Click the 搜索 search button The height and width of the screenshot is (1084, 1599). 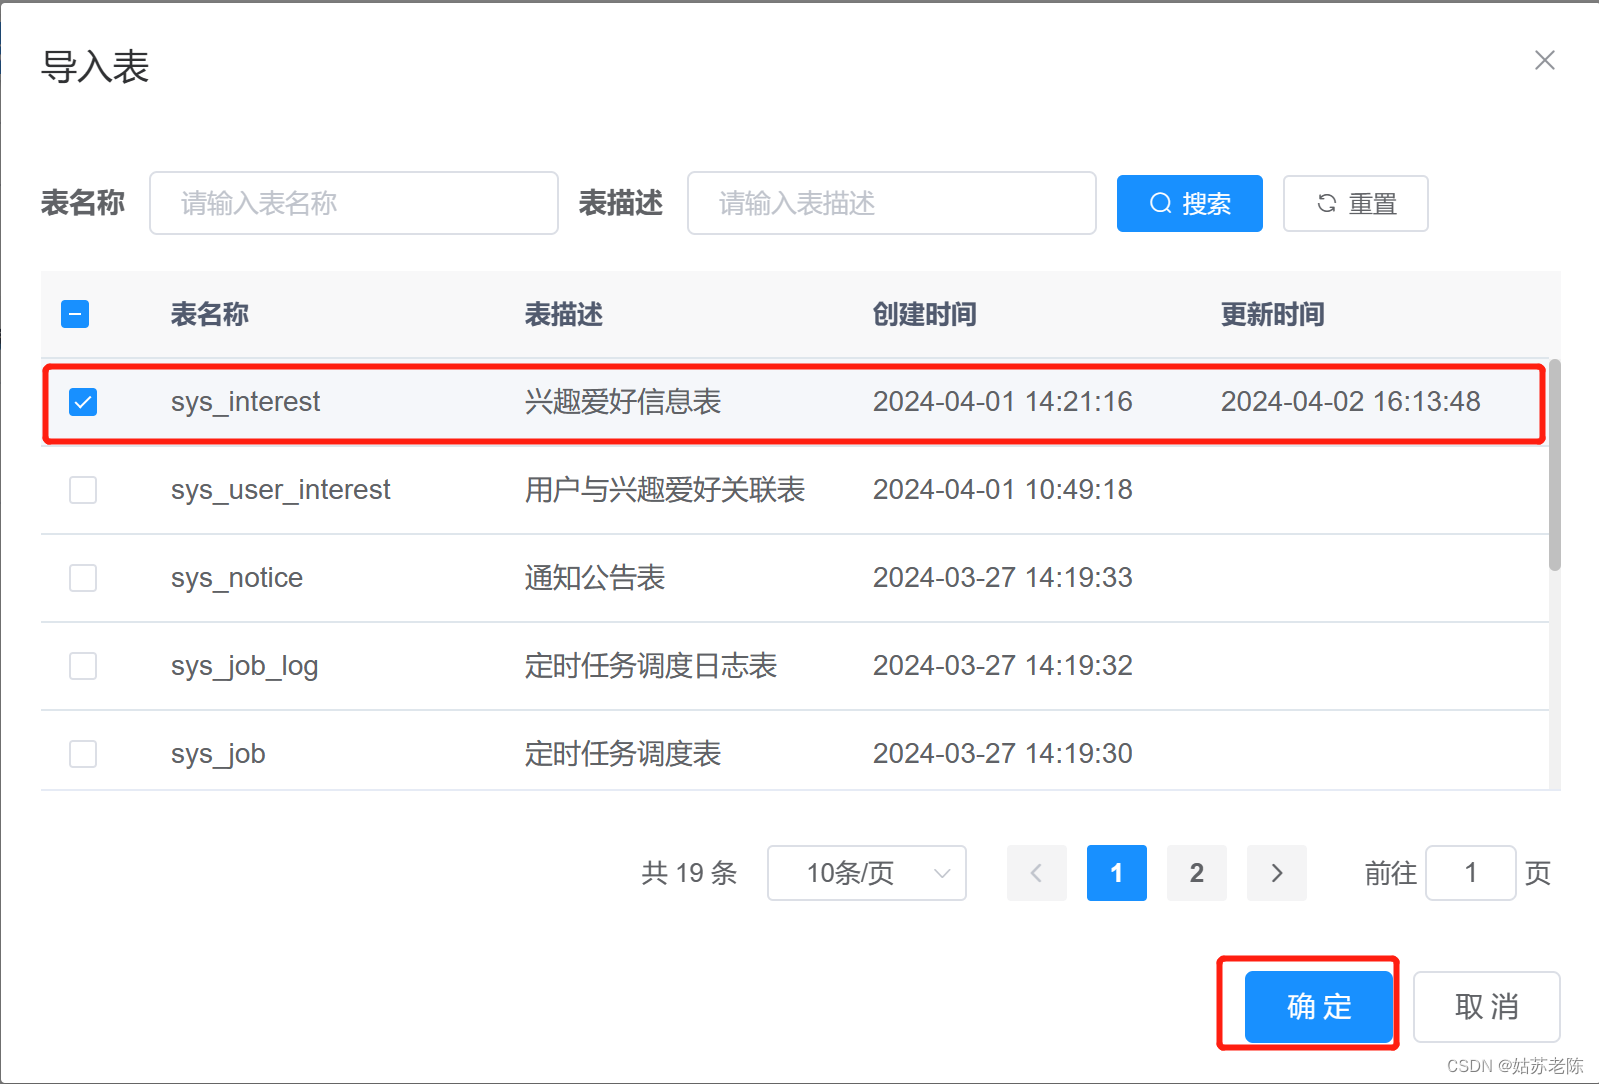pyautogui.click(x=1189, y=203)
